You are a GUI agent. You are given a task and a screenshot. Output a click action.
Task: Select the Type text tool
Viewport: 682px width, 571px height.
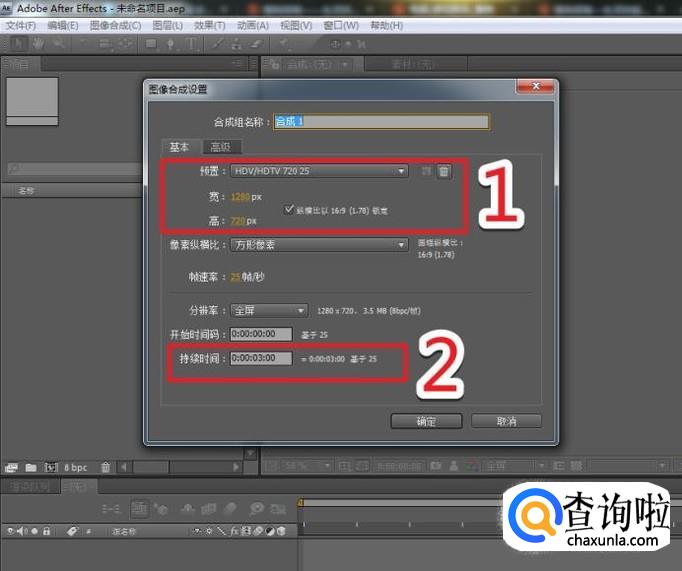tap(190, 44)
